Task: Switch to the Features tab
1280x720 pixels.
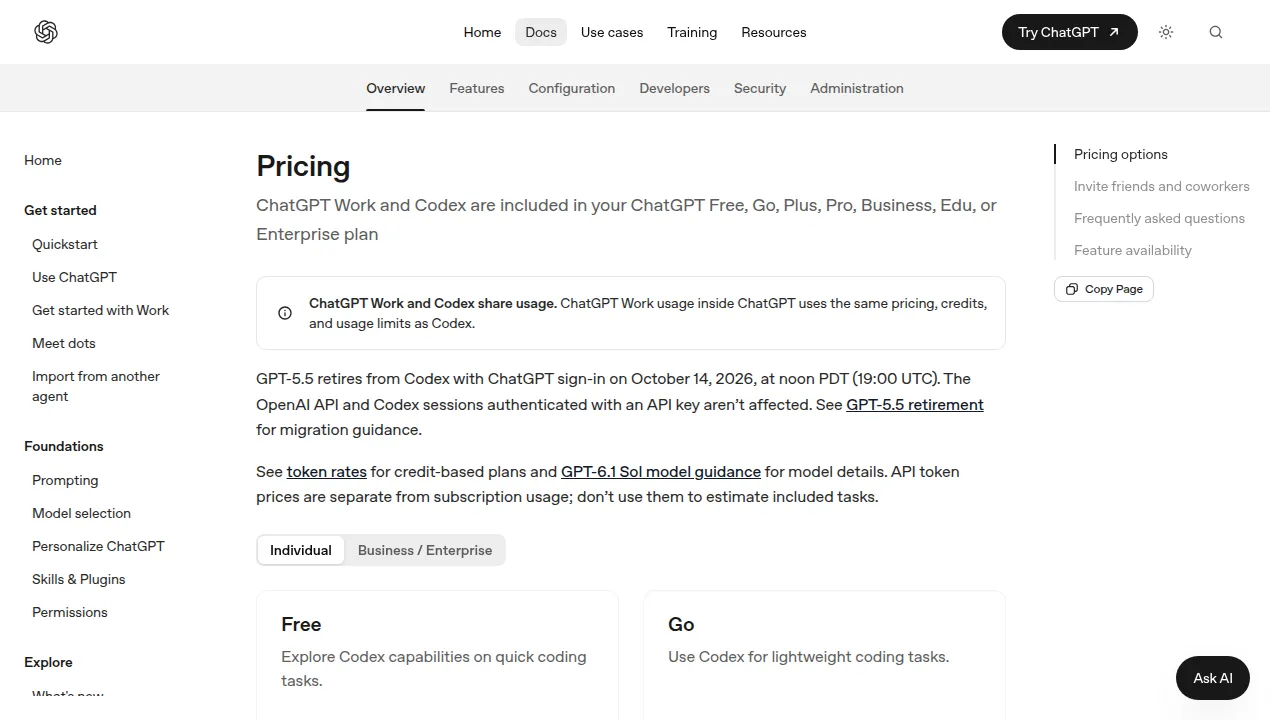Action: click(x=477, y=88)
